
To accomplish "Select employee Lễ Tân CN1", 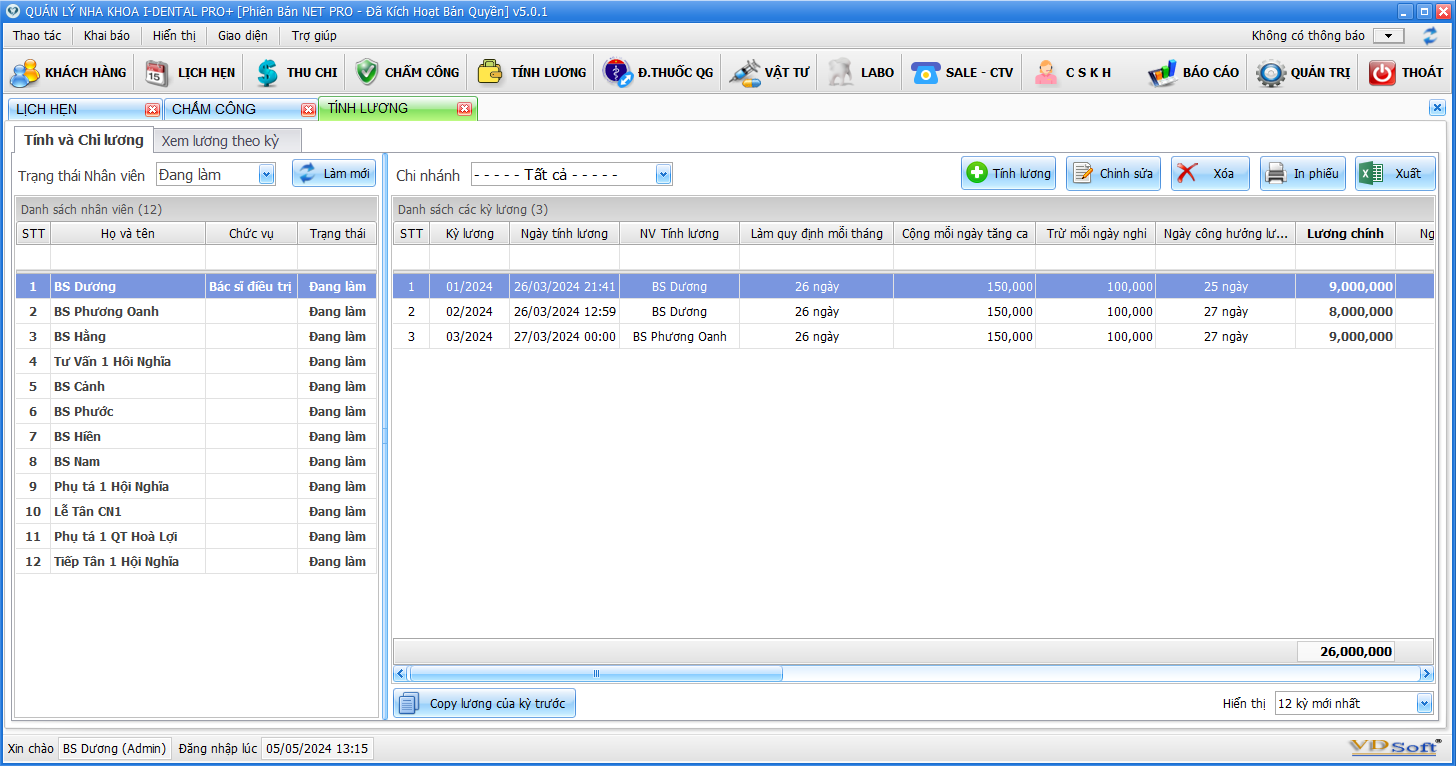I will [196, 511].
